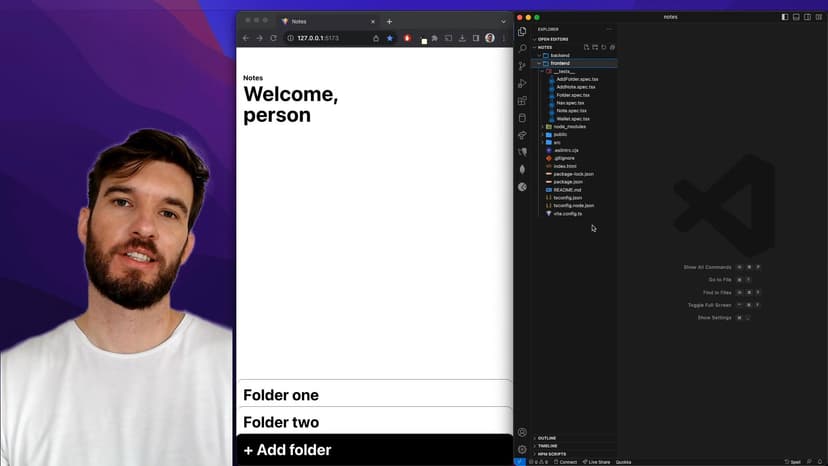828x466 pixels.
Task: Open the Accounts icon in activity bar
Action: pyautogui.click(x=522, y=432)
